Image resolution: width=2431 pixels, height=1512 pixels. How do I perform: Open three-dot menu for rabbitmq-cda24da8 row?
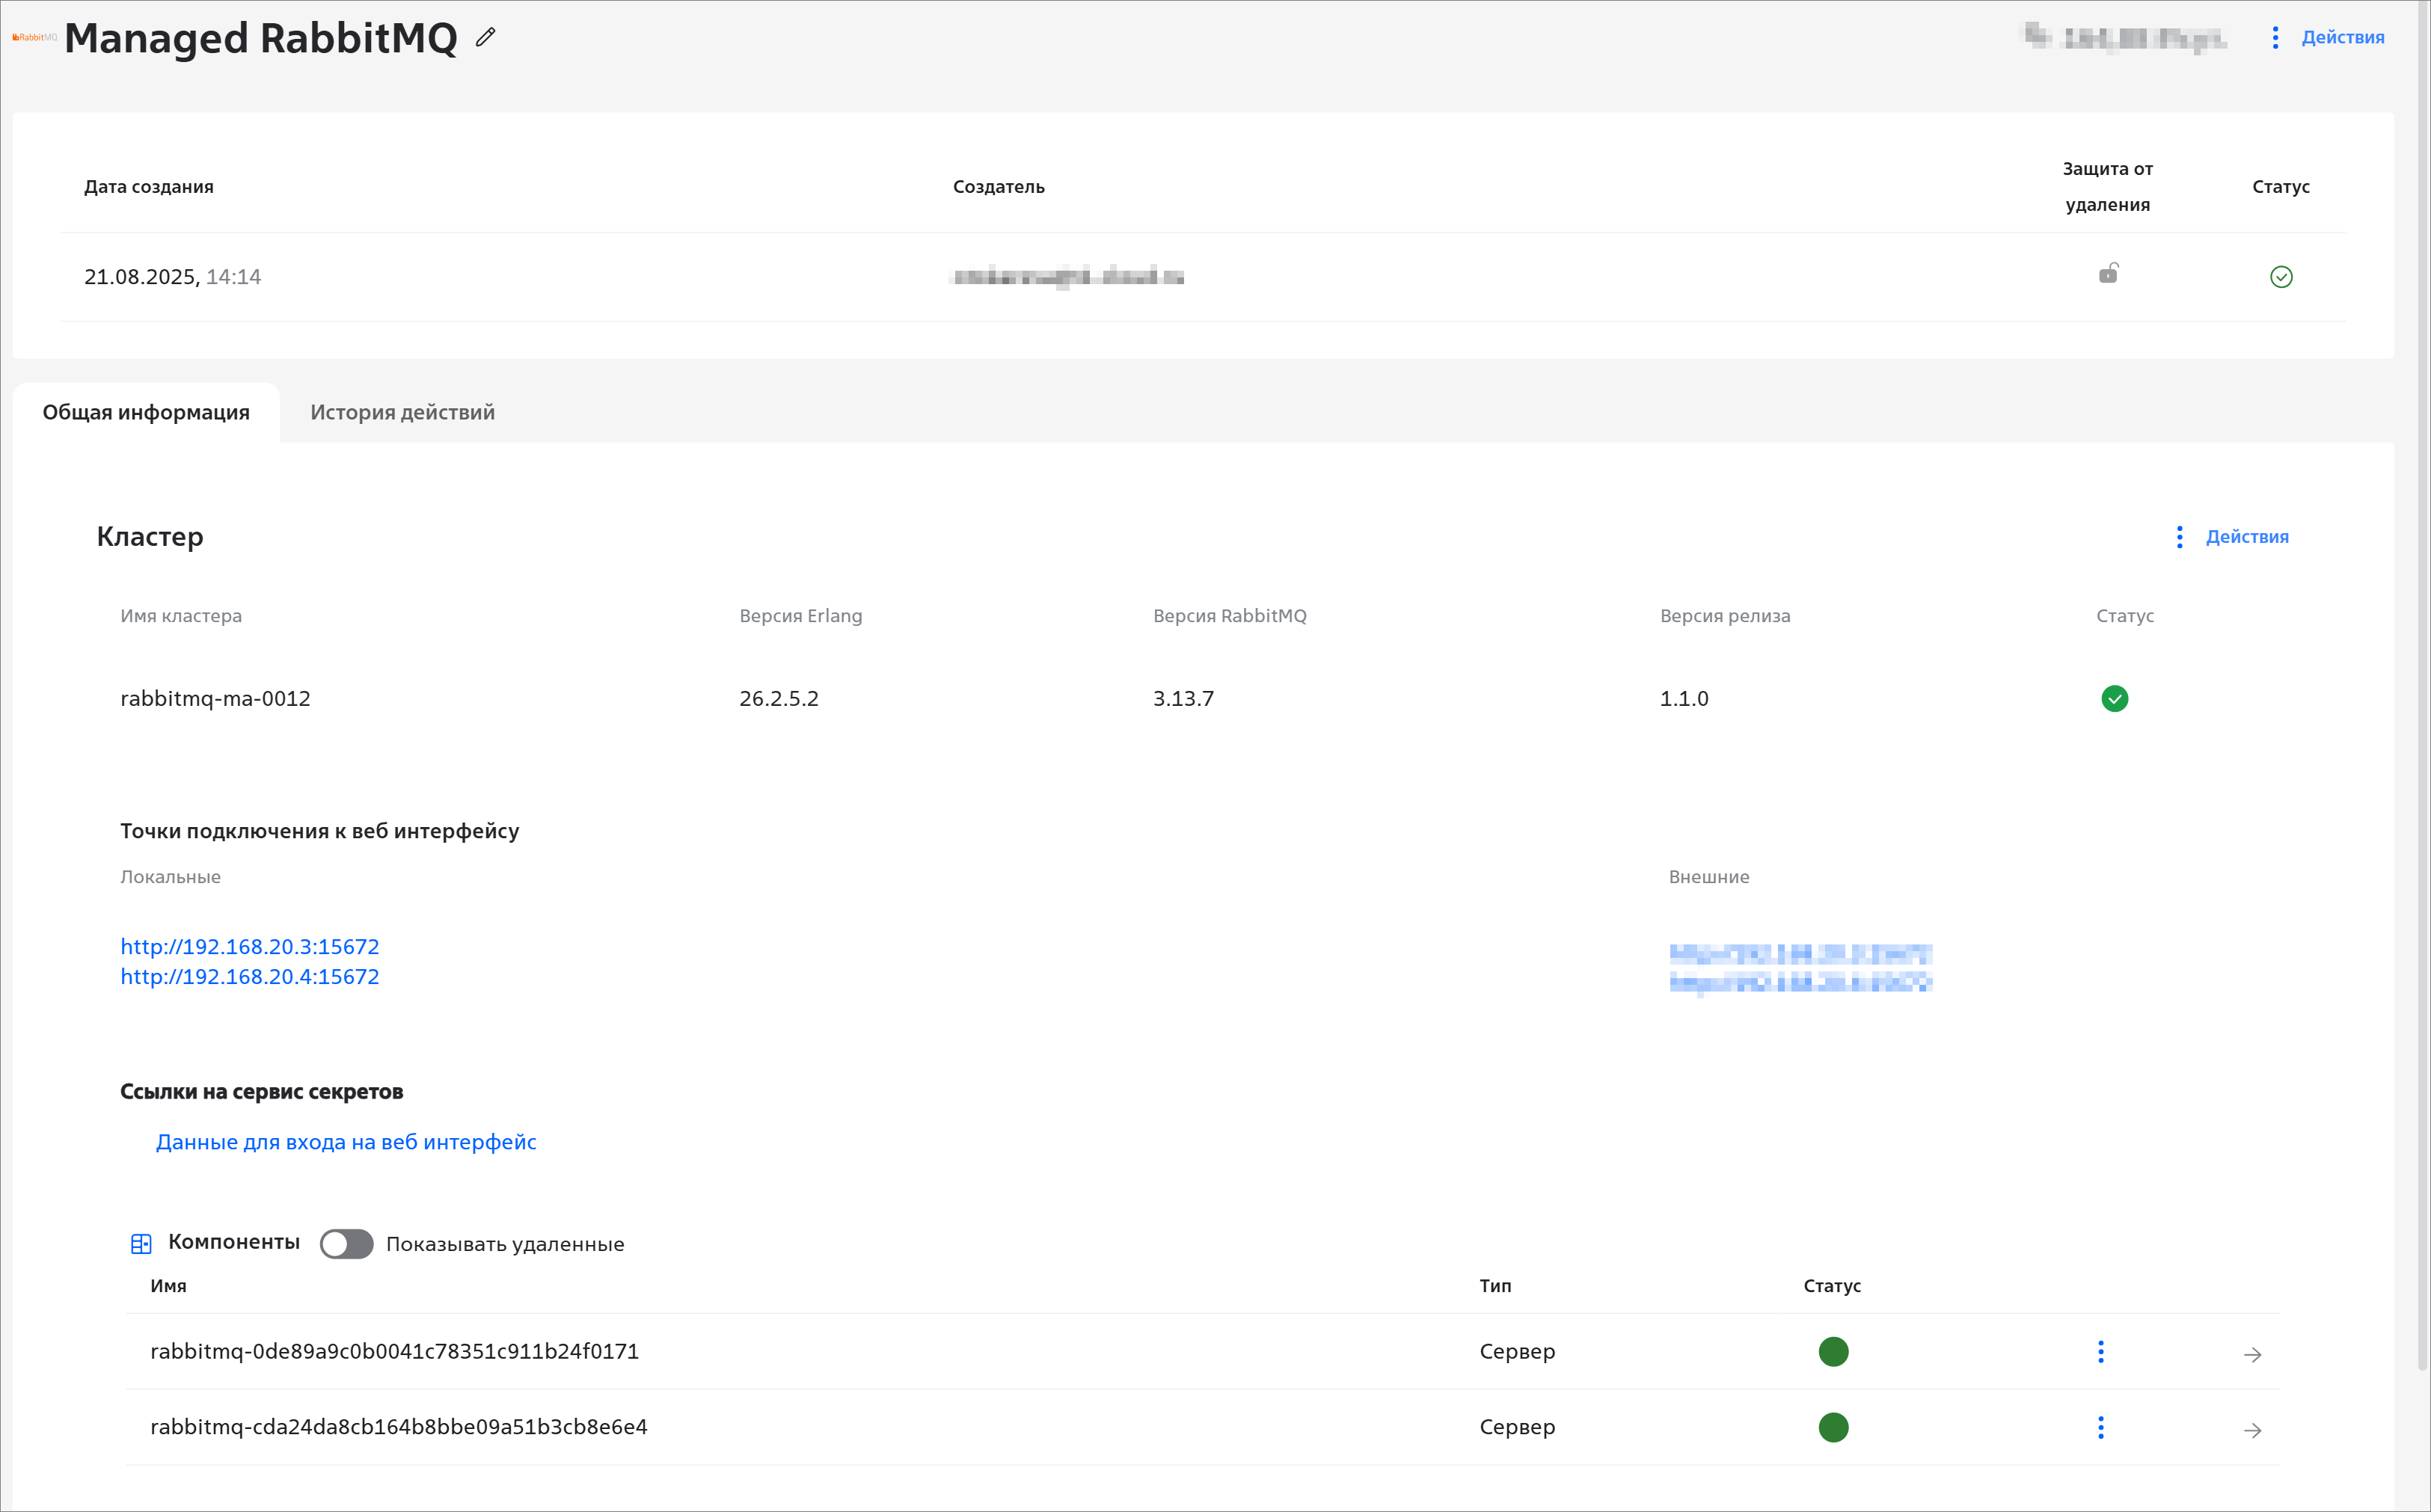click(2100, 1427)
